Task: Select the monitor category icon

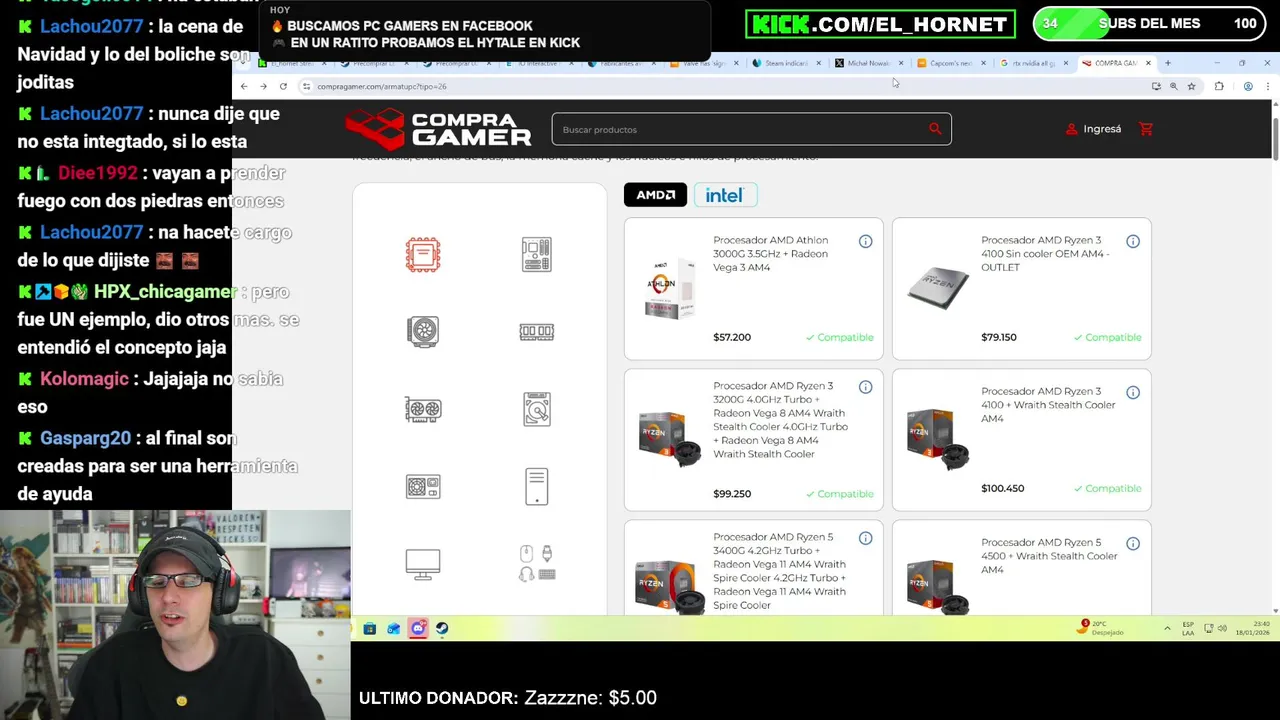Action: coord(423,564)
